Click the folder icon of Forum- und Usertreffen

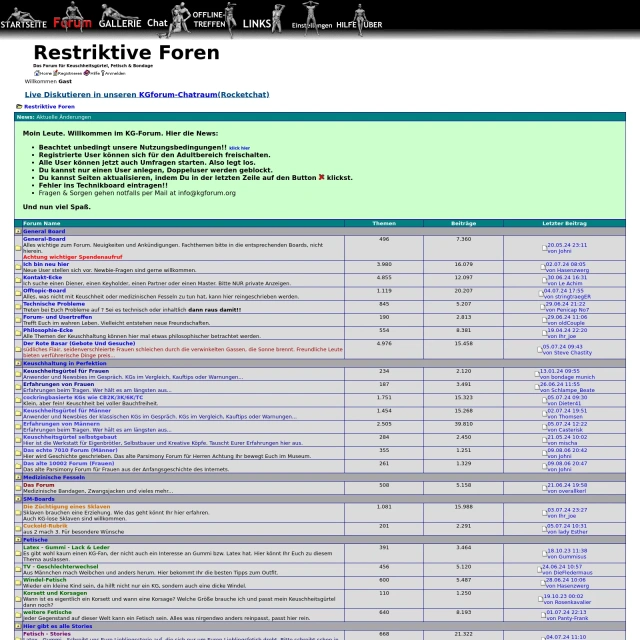pyautogui.click(x=18, y=320)
